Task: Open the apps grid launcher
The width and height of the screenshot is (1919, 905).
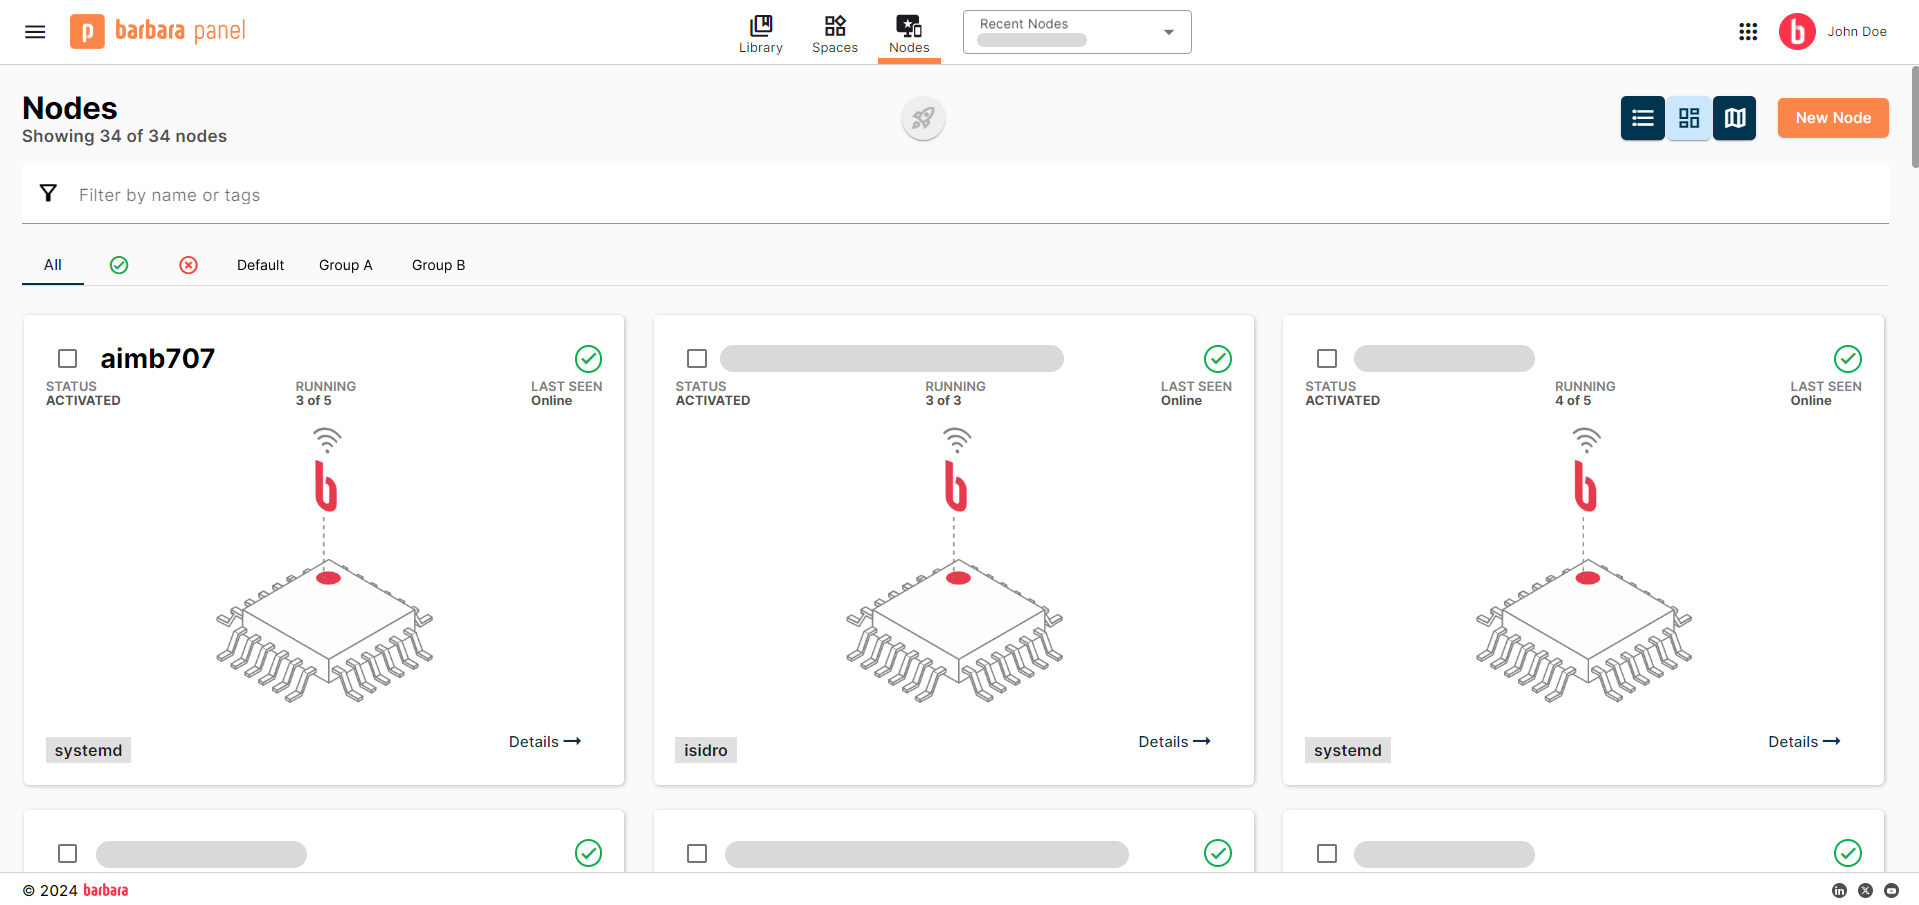Action: 1747,32
